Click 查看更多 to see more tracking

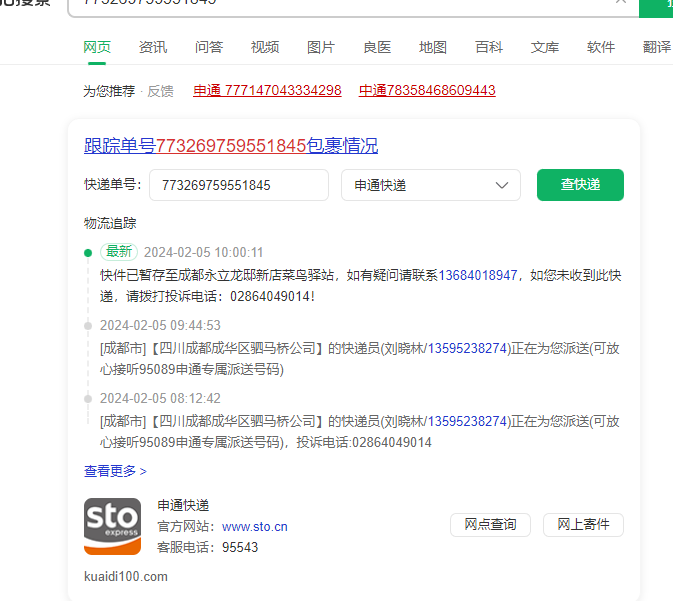(x=115, y=471)
